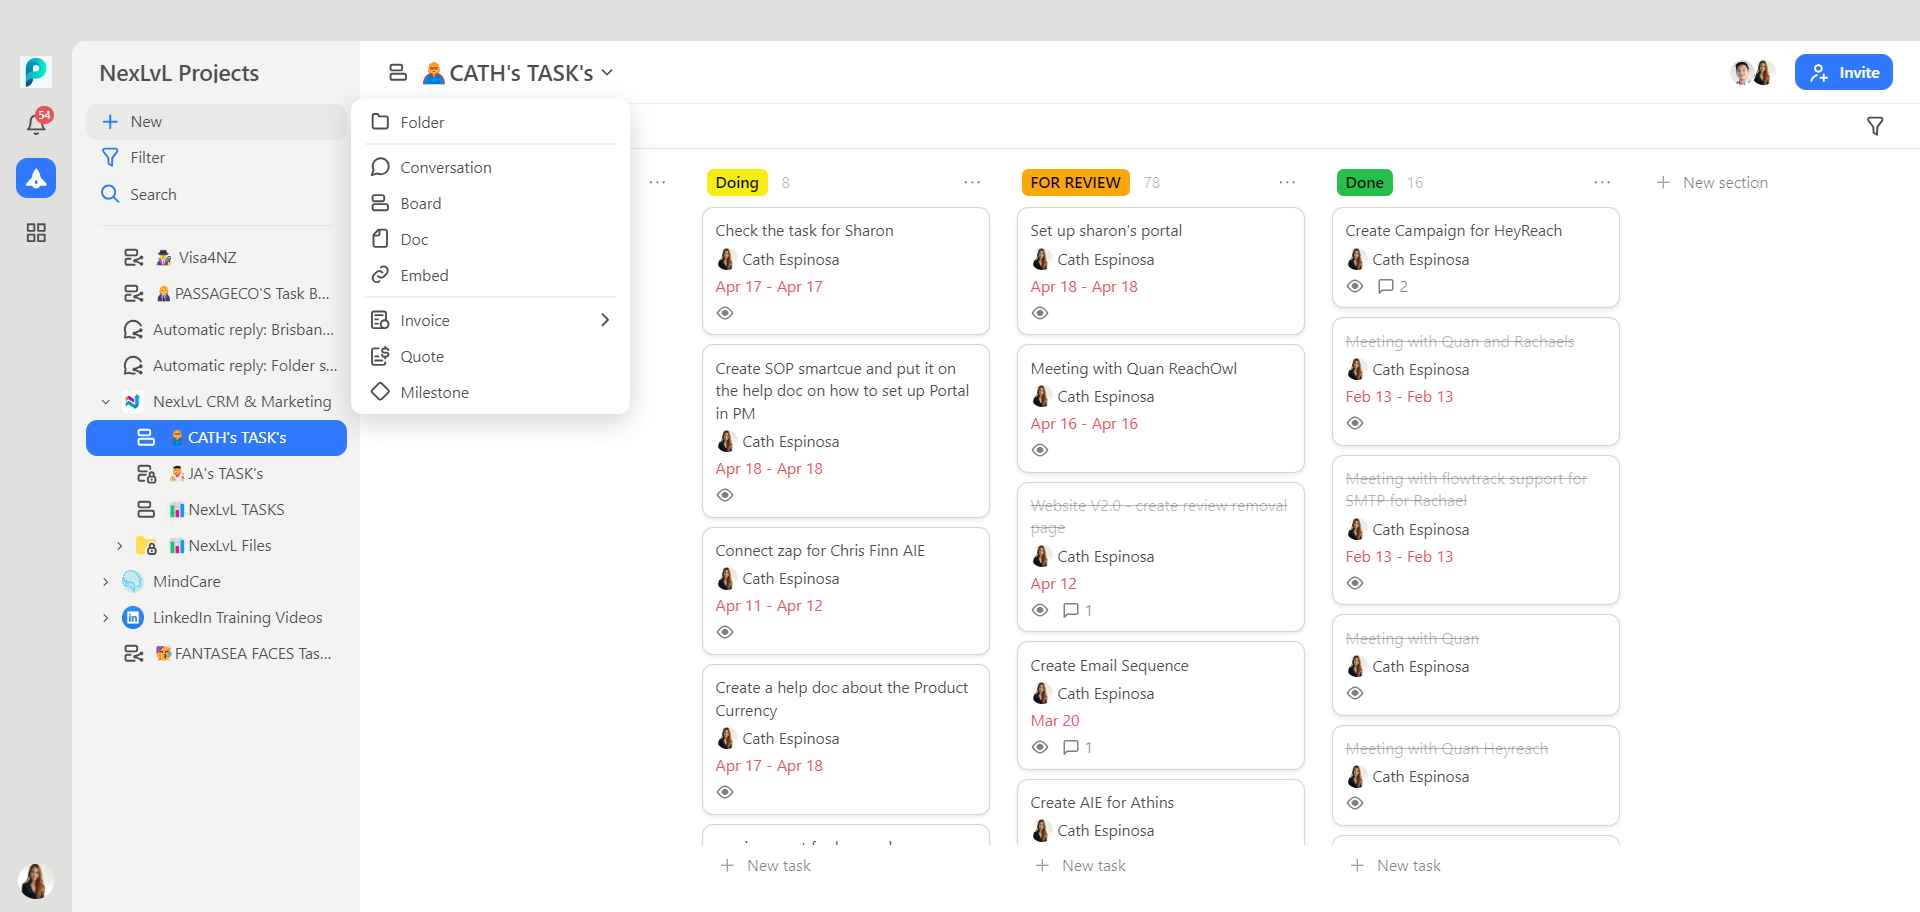Open the ellipsis menu on the FOR REVIEW column

pos(1287,182)
